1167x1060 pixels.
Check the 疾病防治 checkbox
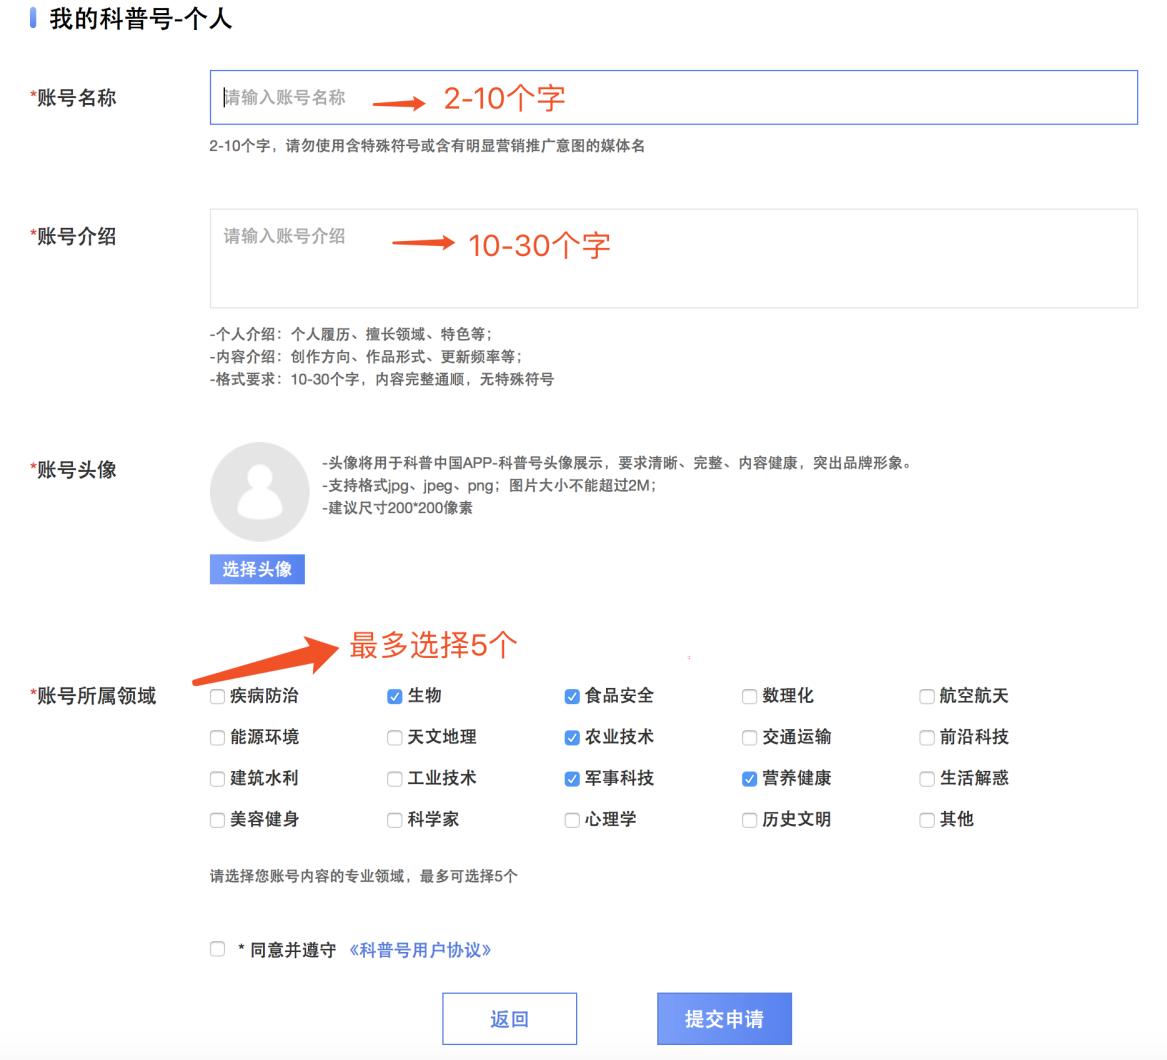point(217,697)
